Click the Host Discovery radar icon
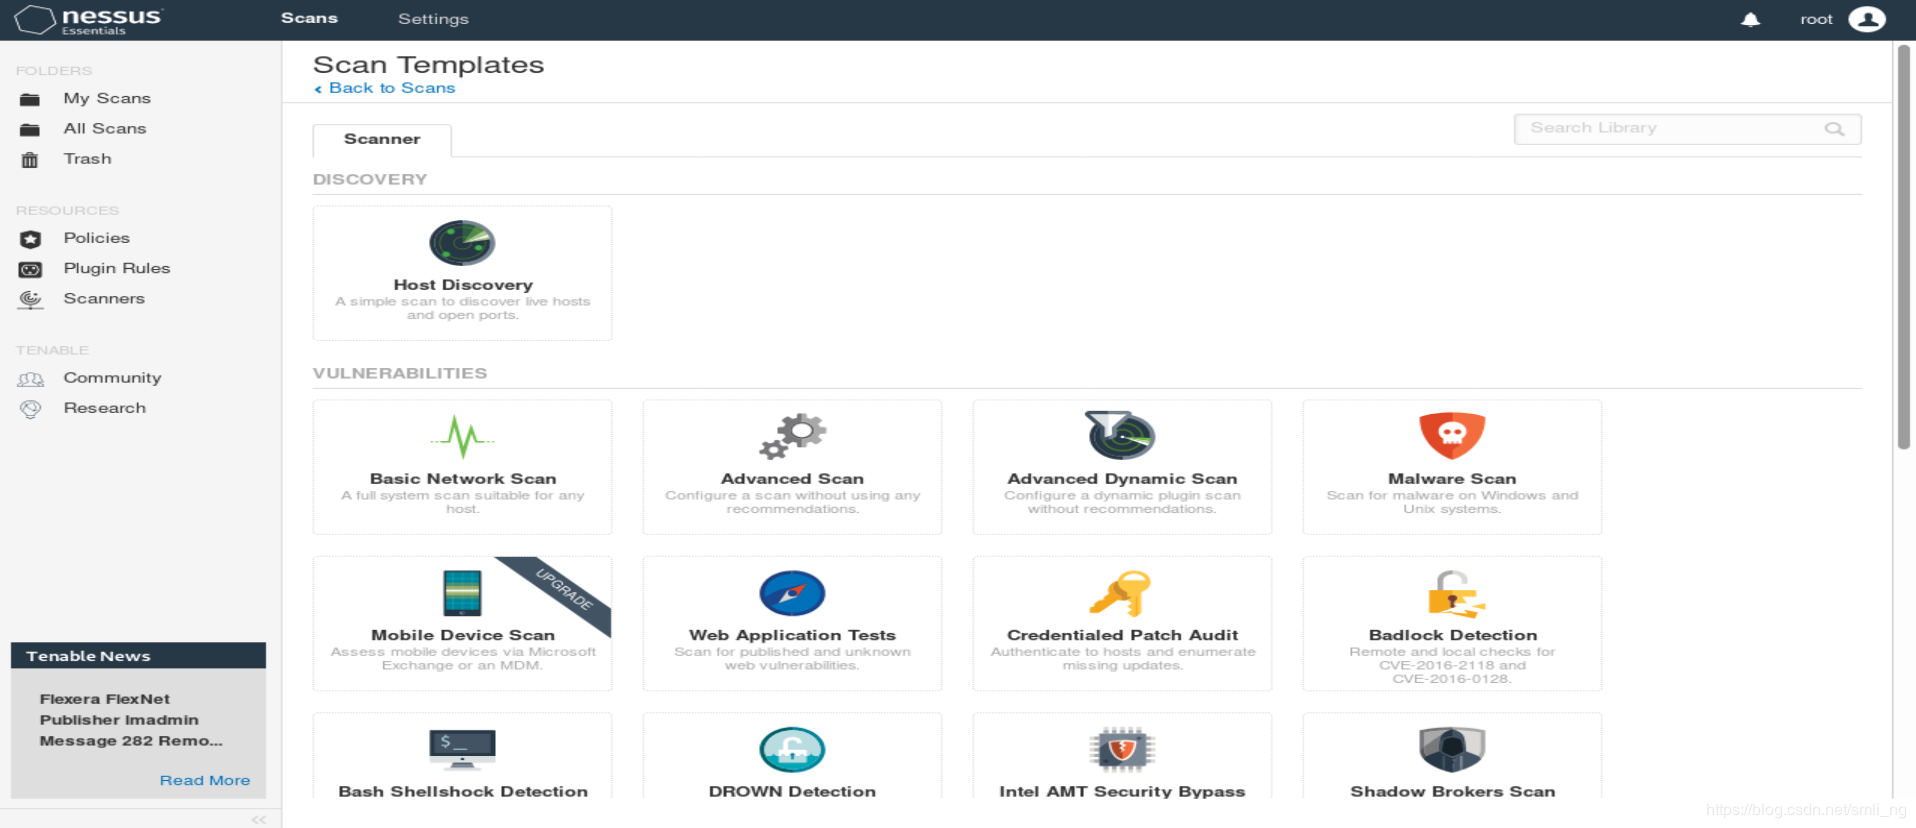The image size is (1916, 828). 462,243
